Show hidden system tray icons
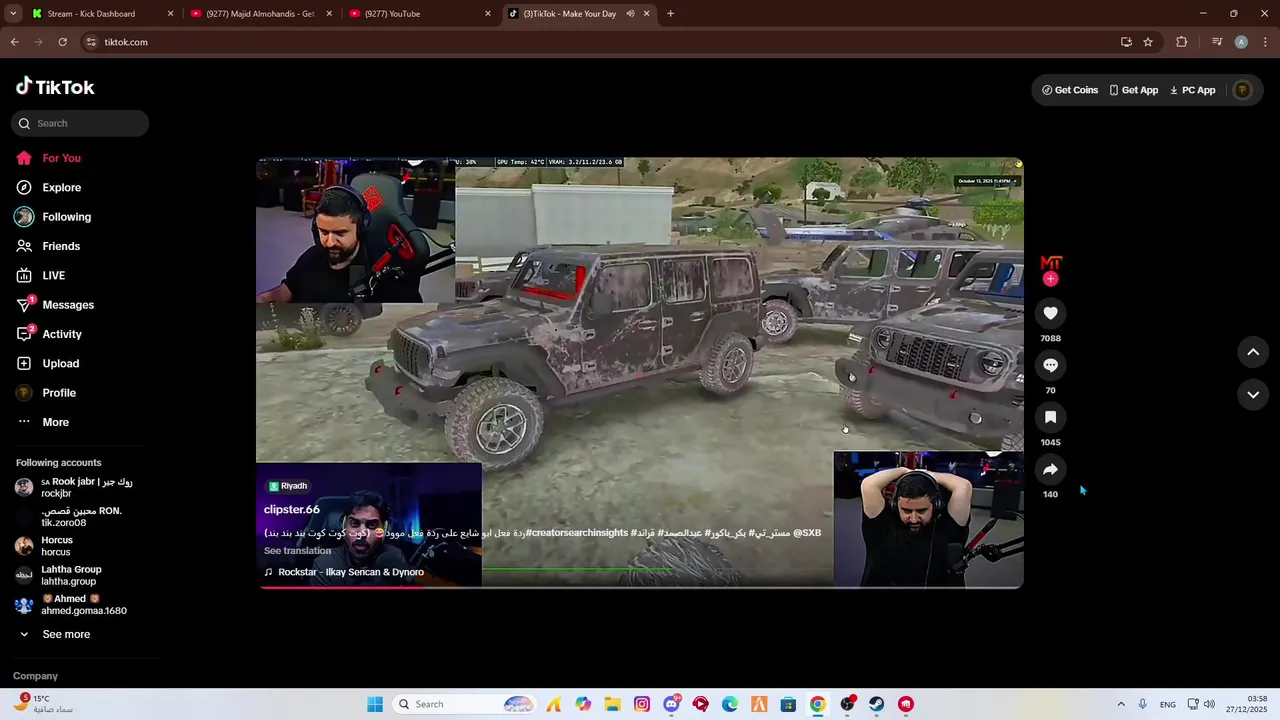Image resolution: width=1280 pixels, height=720 pixels. coord(1120,704)
